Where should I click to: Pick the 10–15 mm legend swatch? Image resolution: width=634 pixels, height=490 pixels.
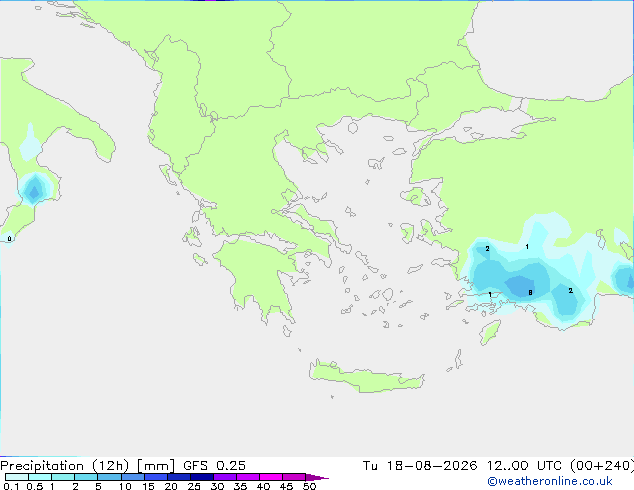coord(132,477)
